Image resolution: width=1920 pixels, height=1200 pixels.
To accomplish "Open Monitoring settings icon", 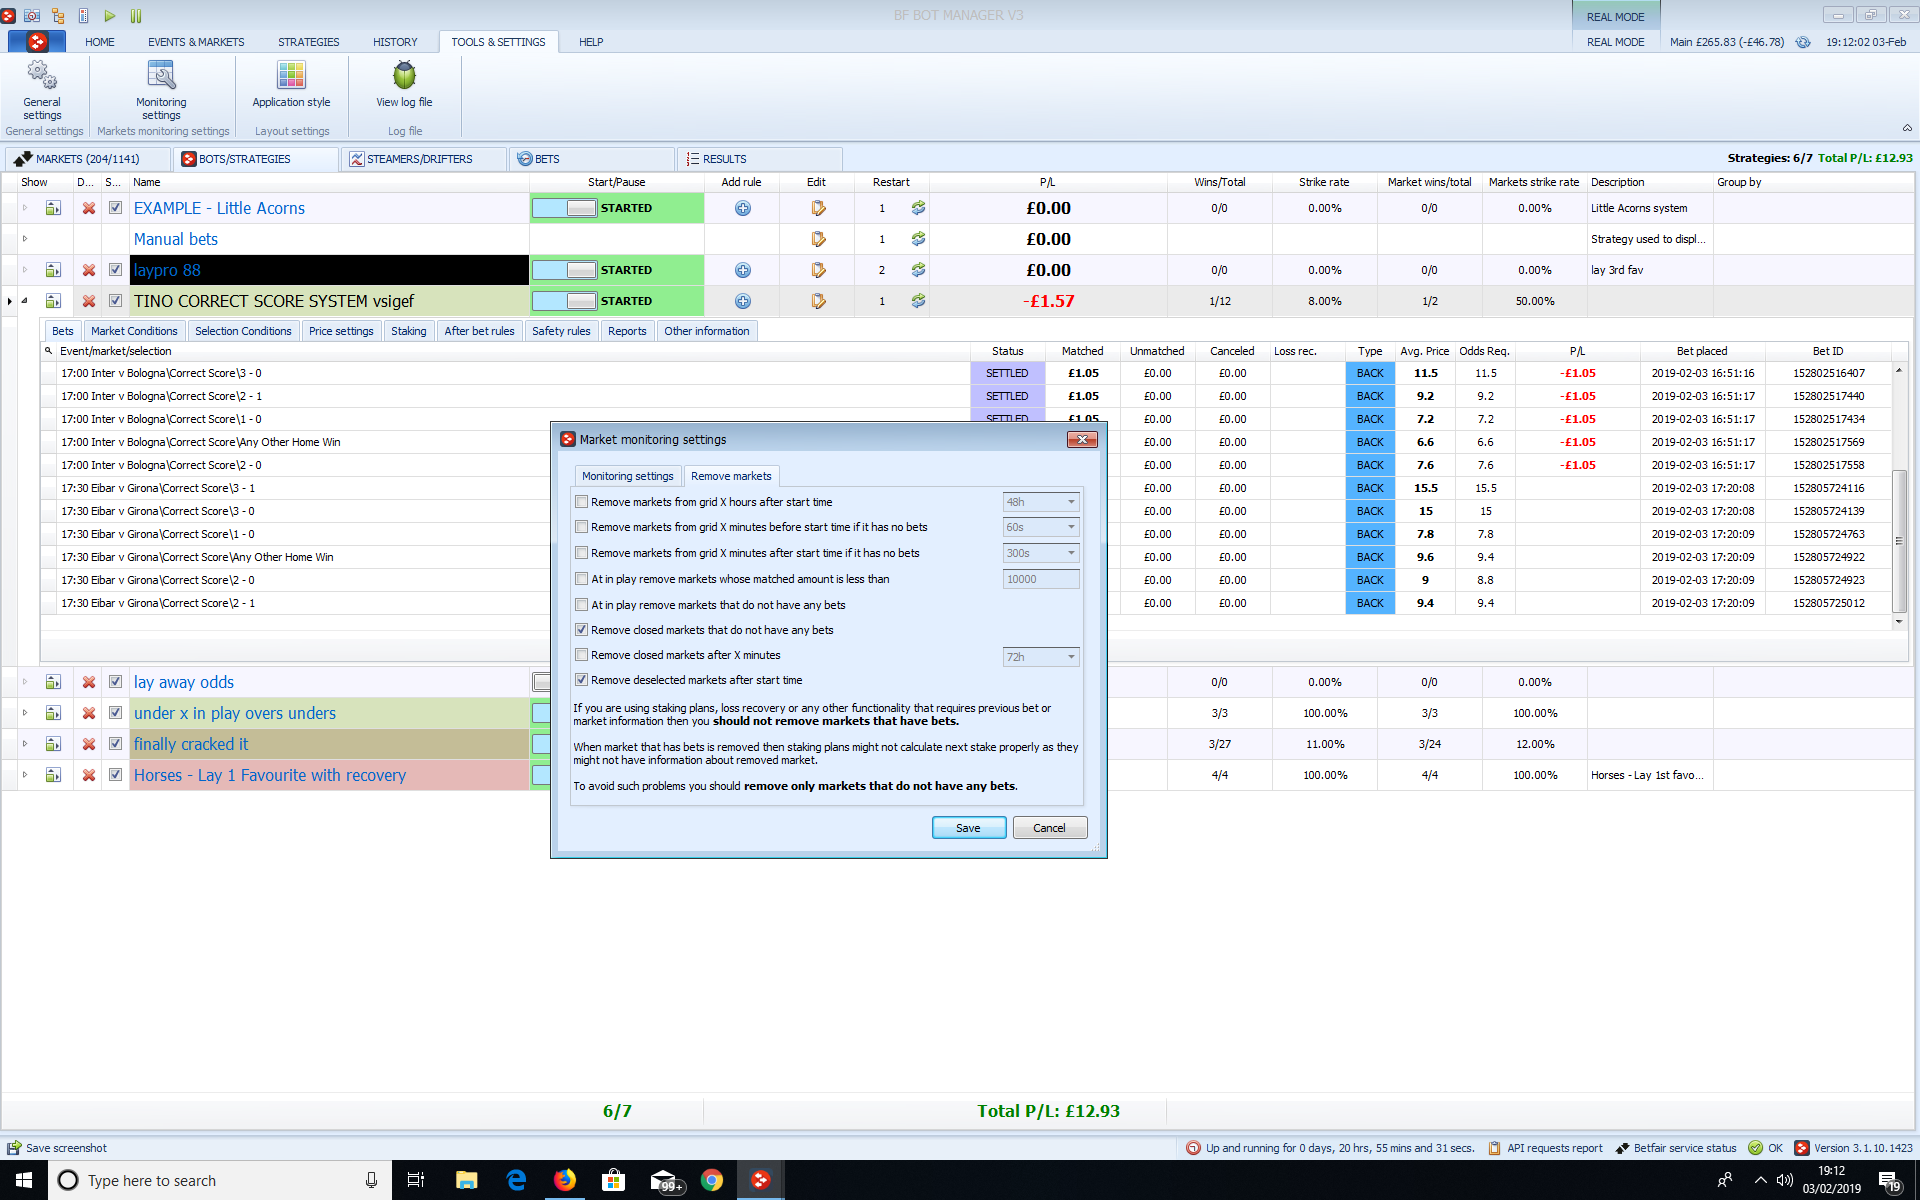I will pos(161,75).
